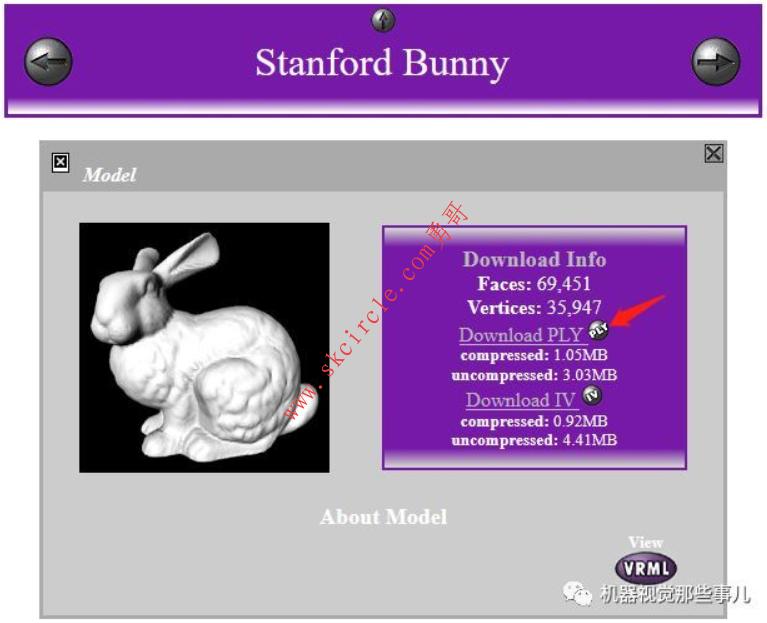This screenshot has height=623, width=767.
Task: Click the compressed: 1.05MB text
Action: pyautogui.click(x=534, y=355)
